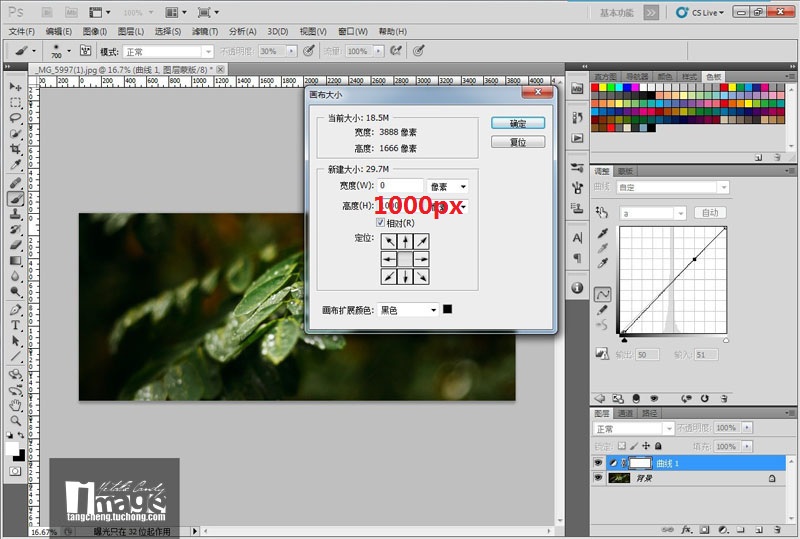Screen dimensions: 800x539
Task: Click the layer style fx icon
Action: pos(687,528)
